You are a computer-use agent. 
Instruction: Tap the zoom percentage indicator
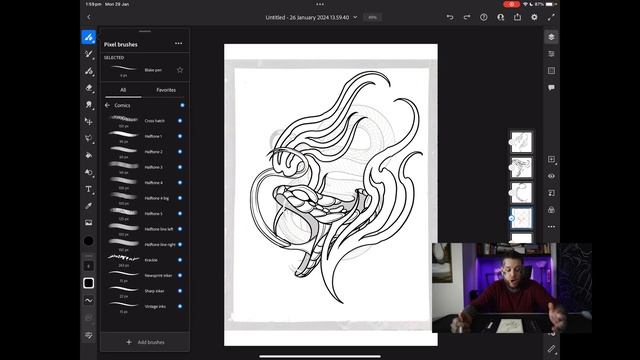372,18
